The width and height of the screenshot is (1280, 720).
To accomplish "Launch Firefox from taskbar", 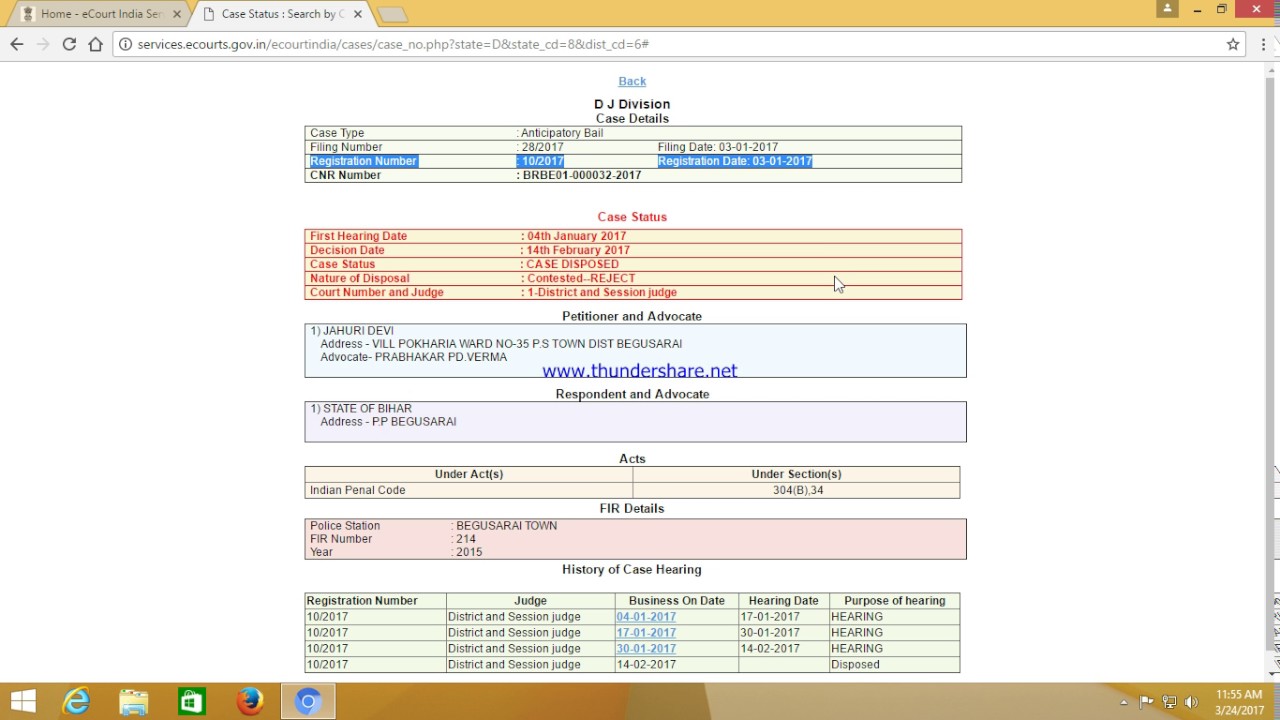I will coord(250,702).
